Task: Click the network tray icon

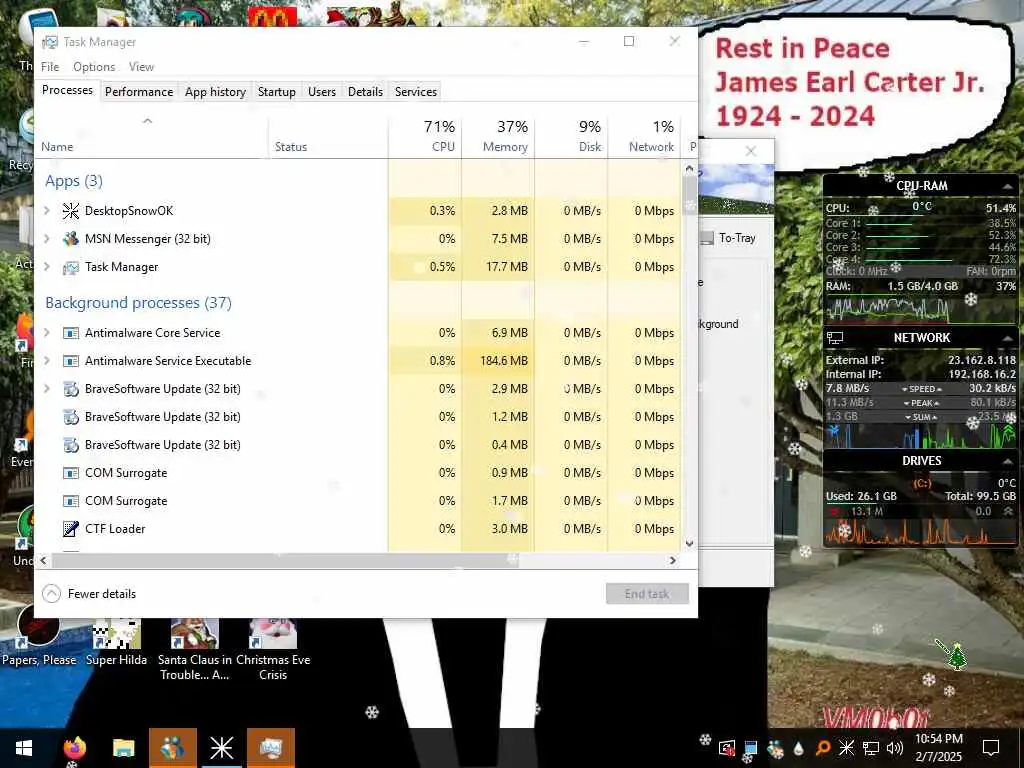Action: click(871, 748)
